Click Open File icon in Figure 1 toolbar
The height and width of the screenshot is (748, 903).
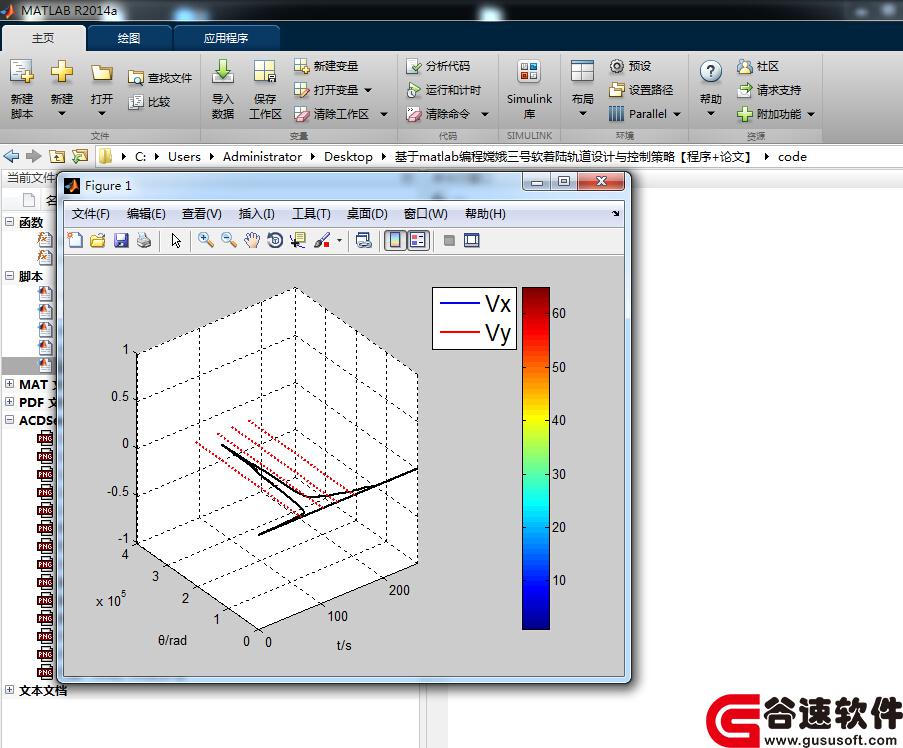[98, 240]
